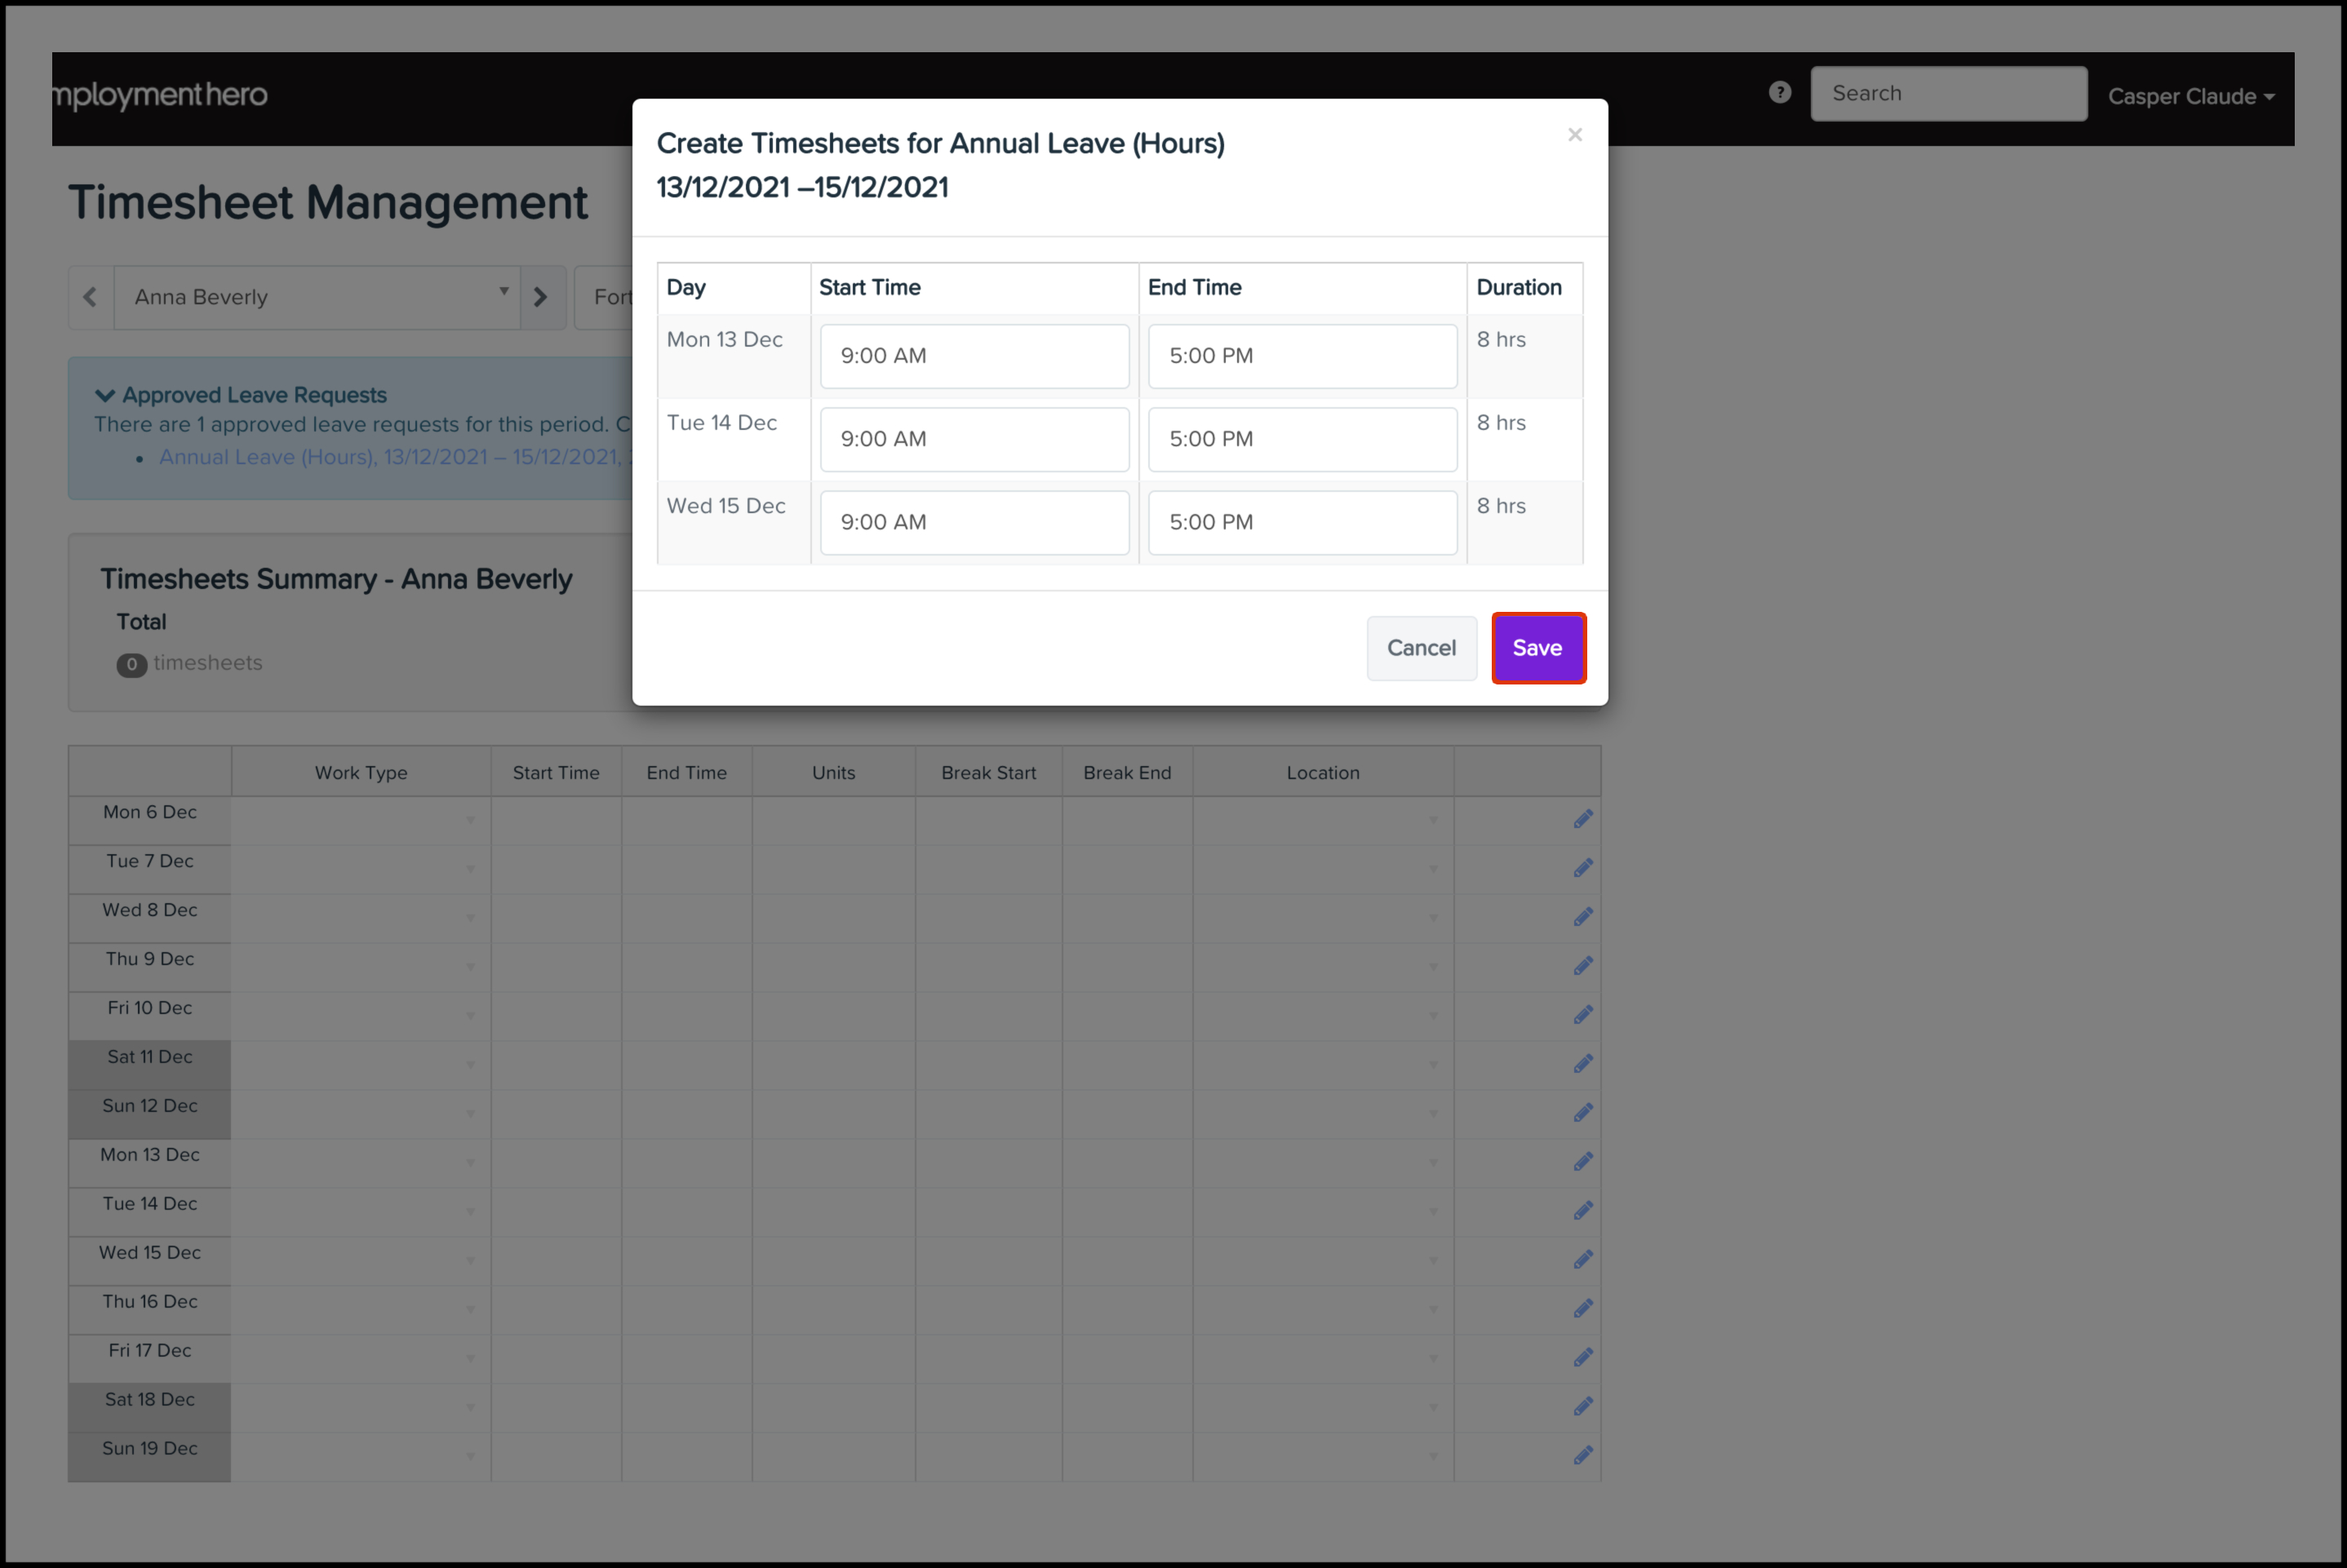The width and height of the screenshot is (2347, 1568).
Task: Click the help question mark icon
Action: tap(1779, 93)
